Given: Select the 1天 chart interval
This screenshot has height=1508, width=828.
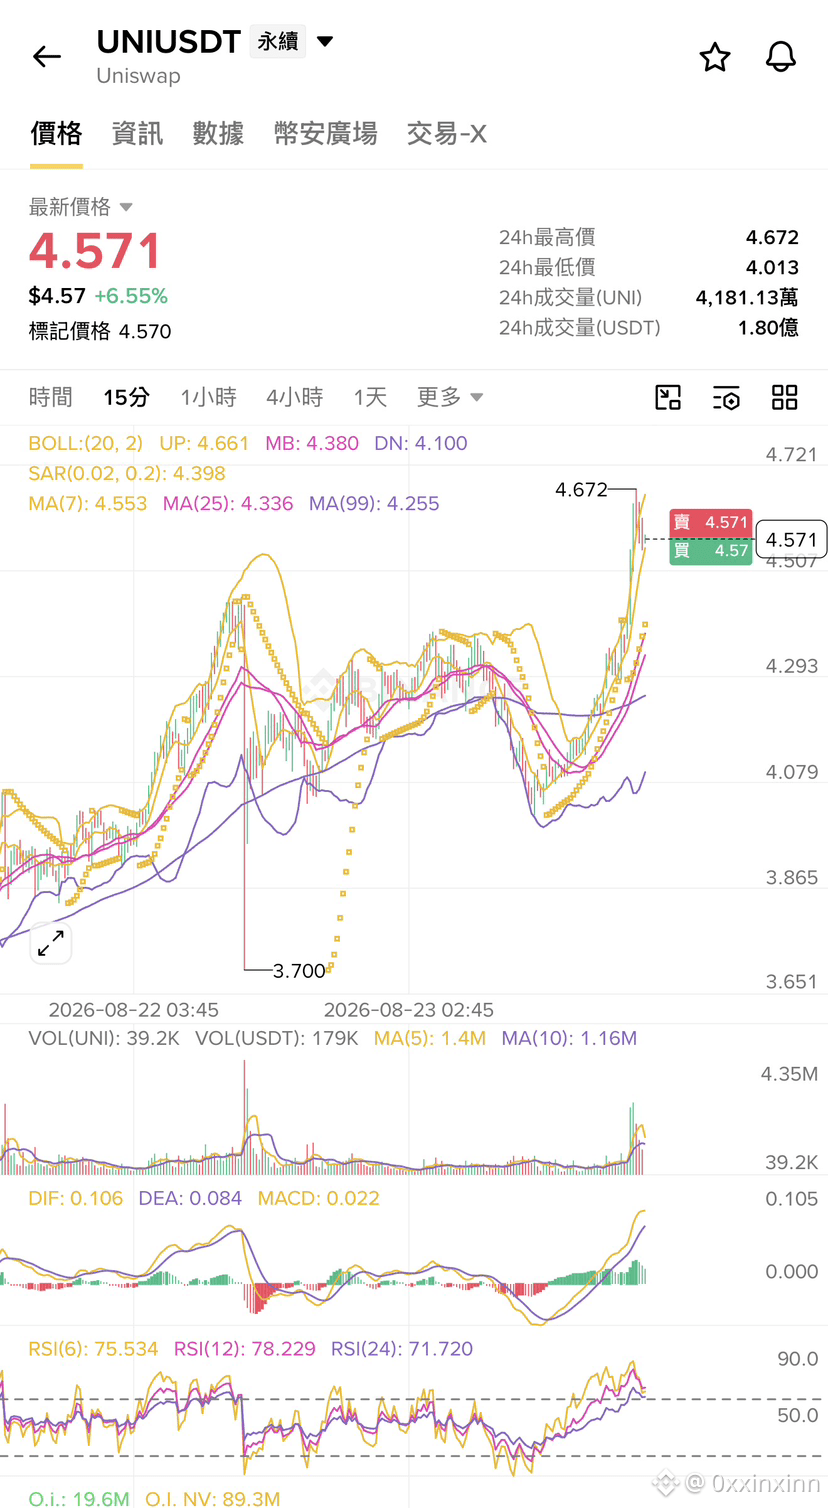Looking at the screenshot, I should [370, 397].
